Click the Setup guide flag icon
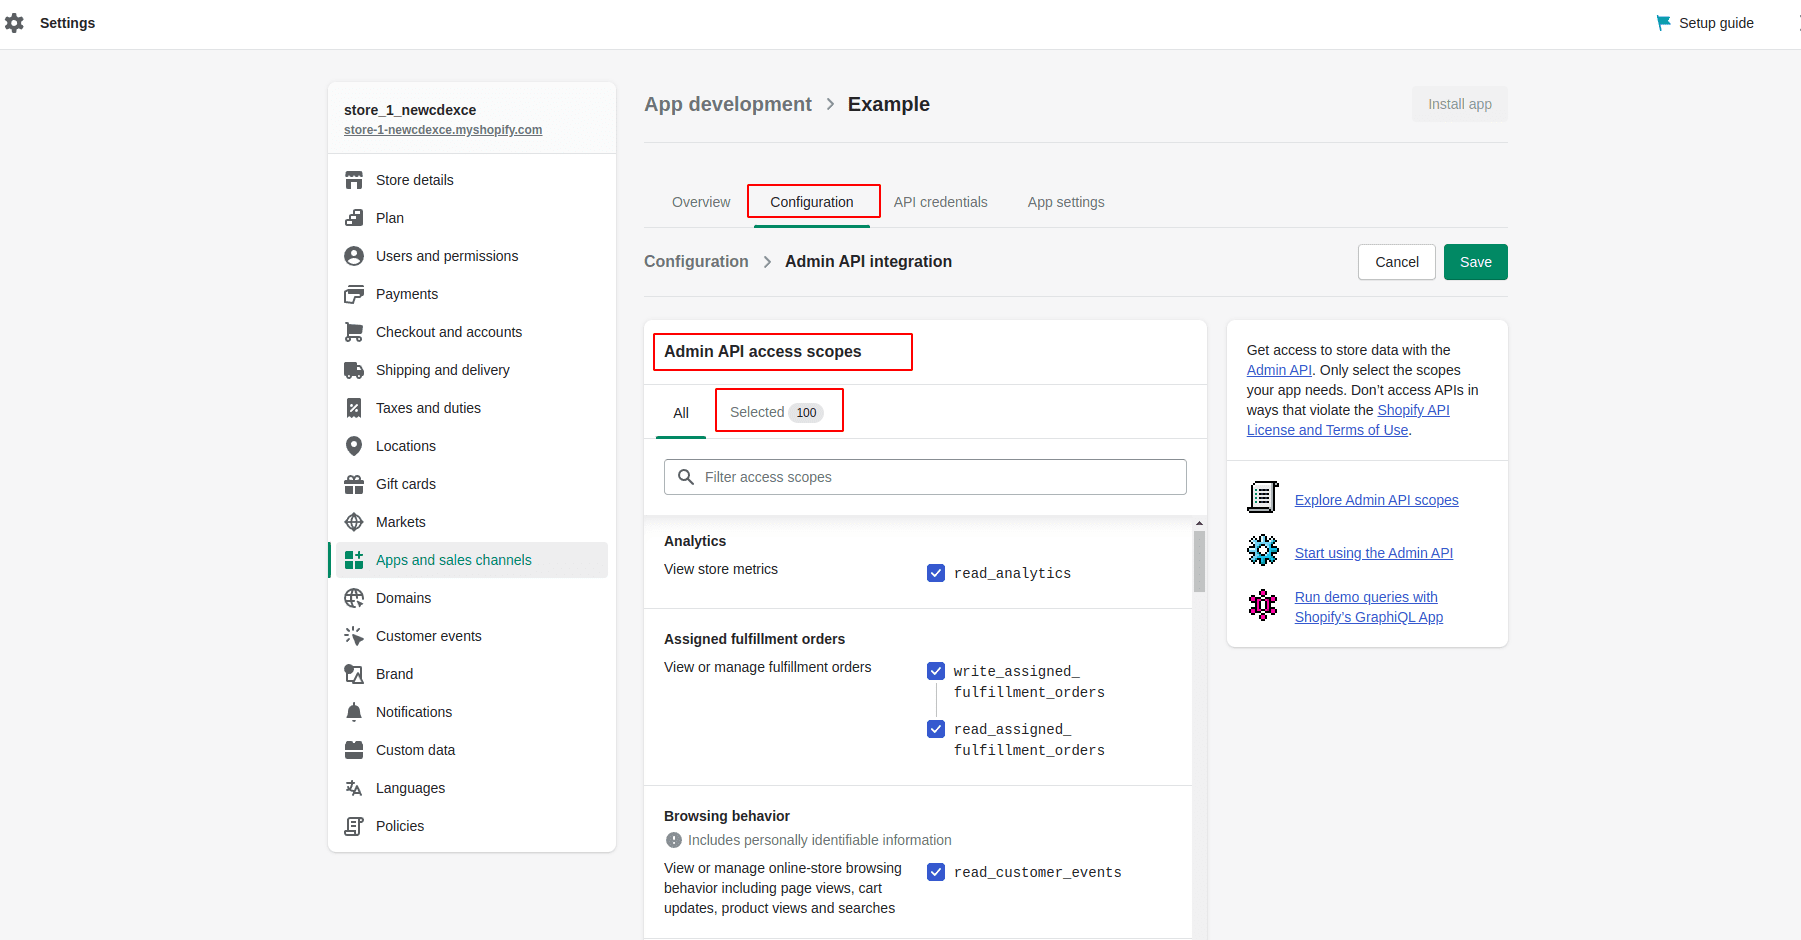The height and width of the screenshot is (940, 1801). point(1663,22)
